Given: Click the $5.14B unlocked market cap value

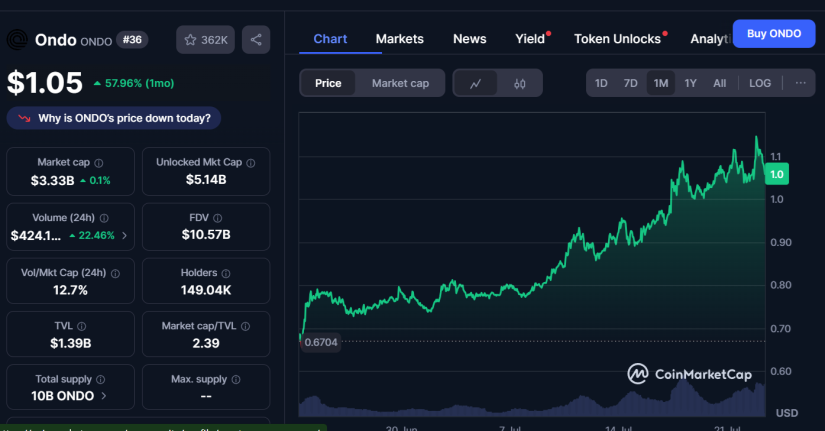Looking at the screenshot, I should [206, 180].
